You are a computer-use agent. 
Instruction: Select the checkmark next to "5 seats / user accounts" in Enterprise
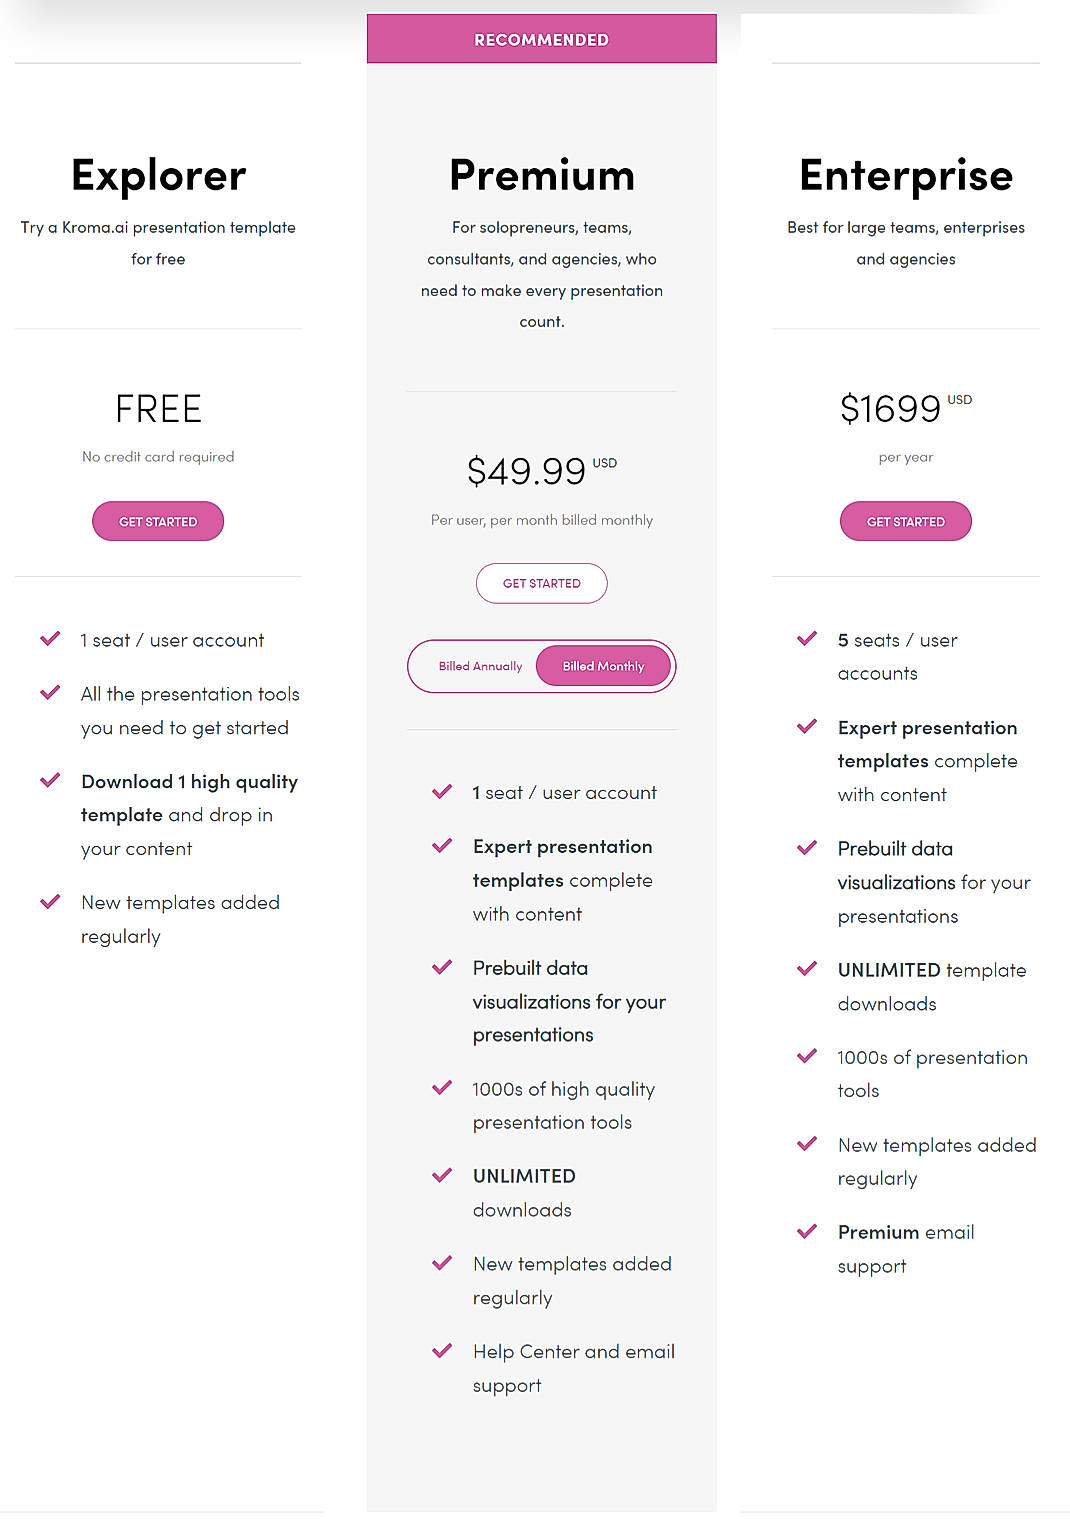pos(806,638)
